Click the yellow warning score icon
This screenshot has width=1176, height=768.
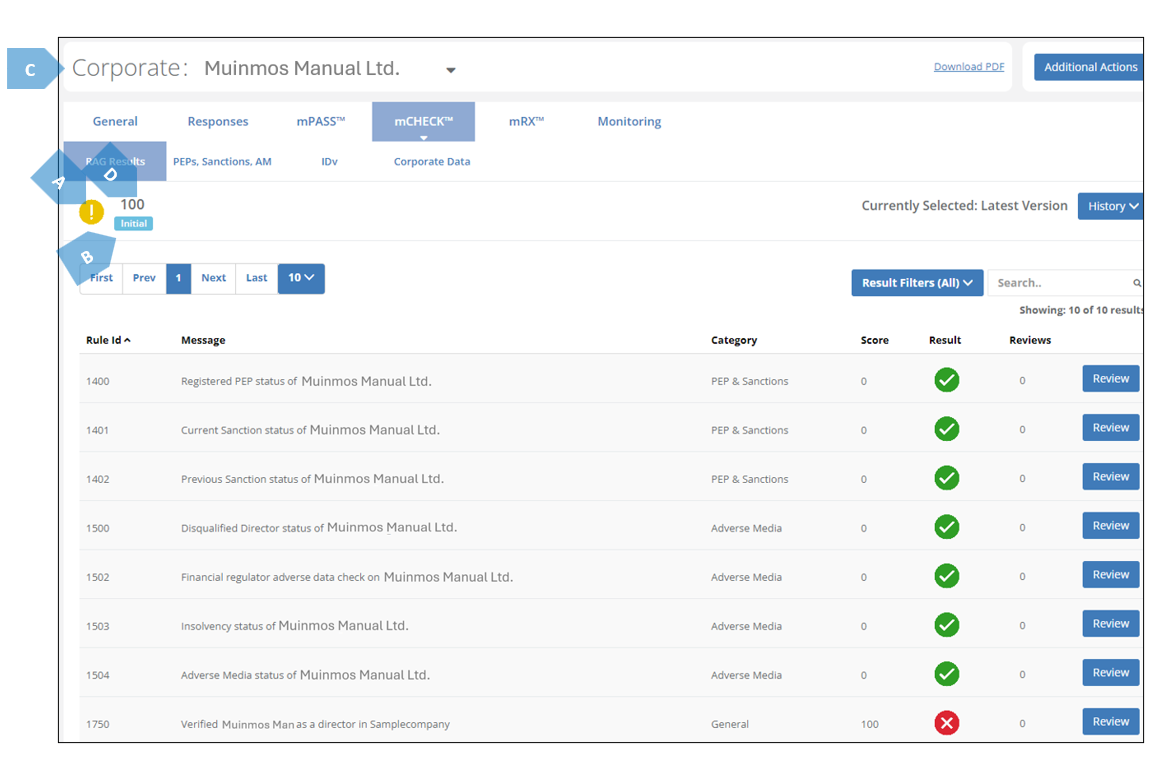tap(91, 212)
